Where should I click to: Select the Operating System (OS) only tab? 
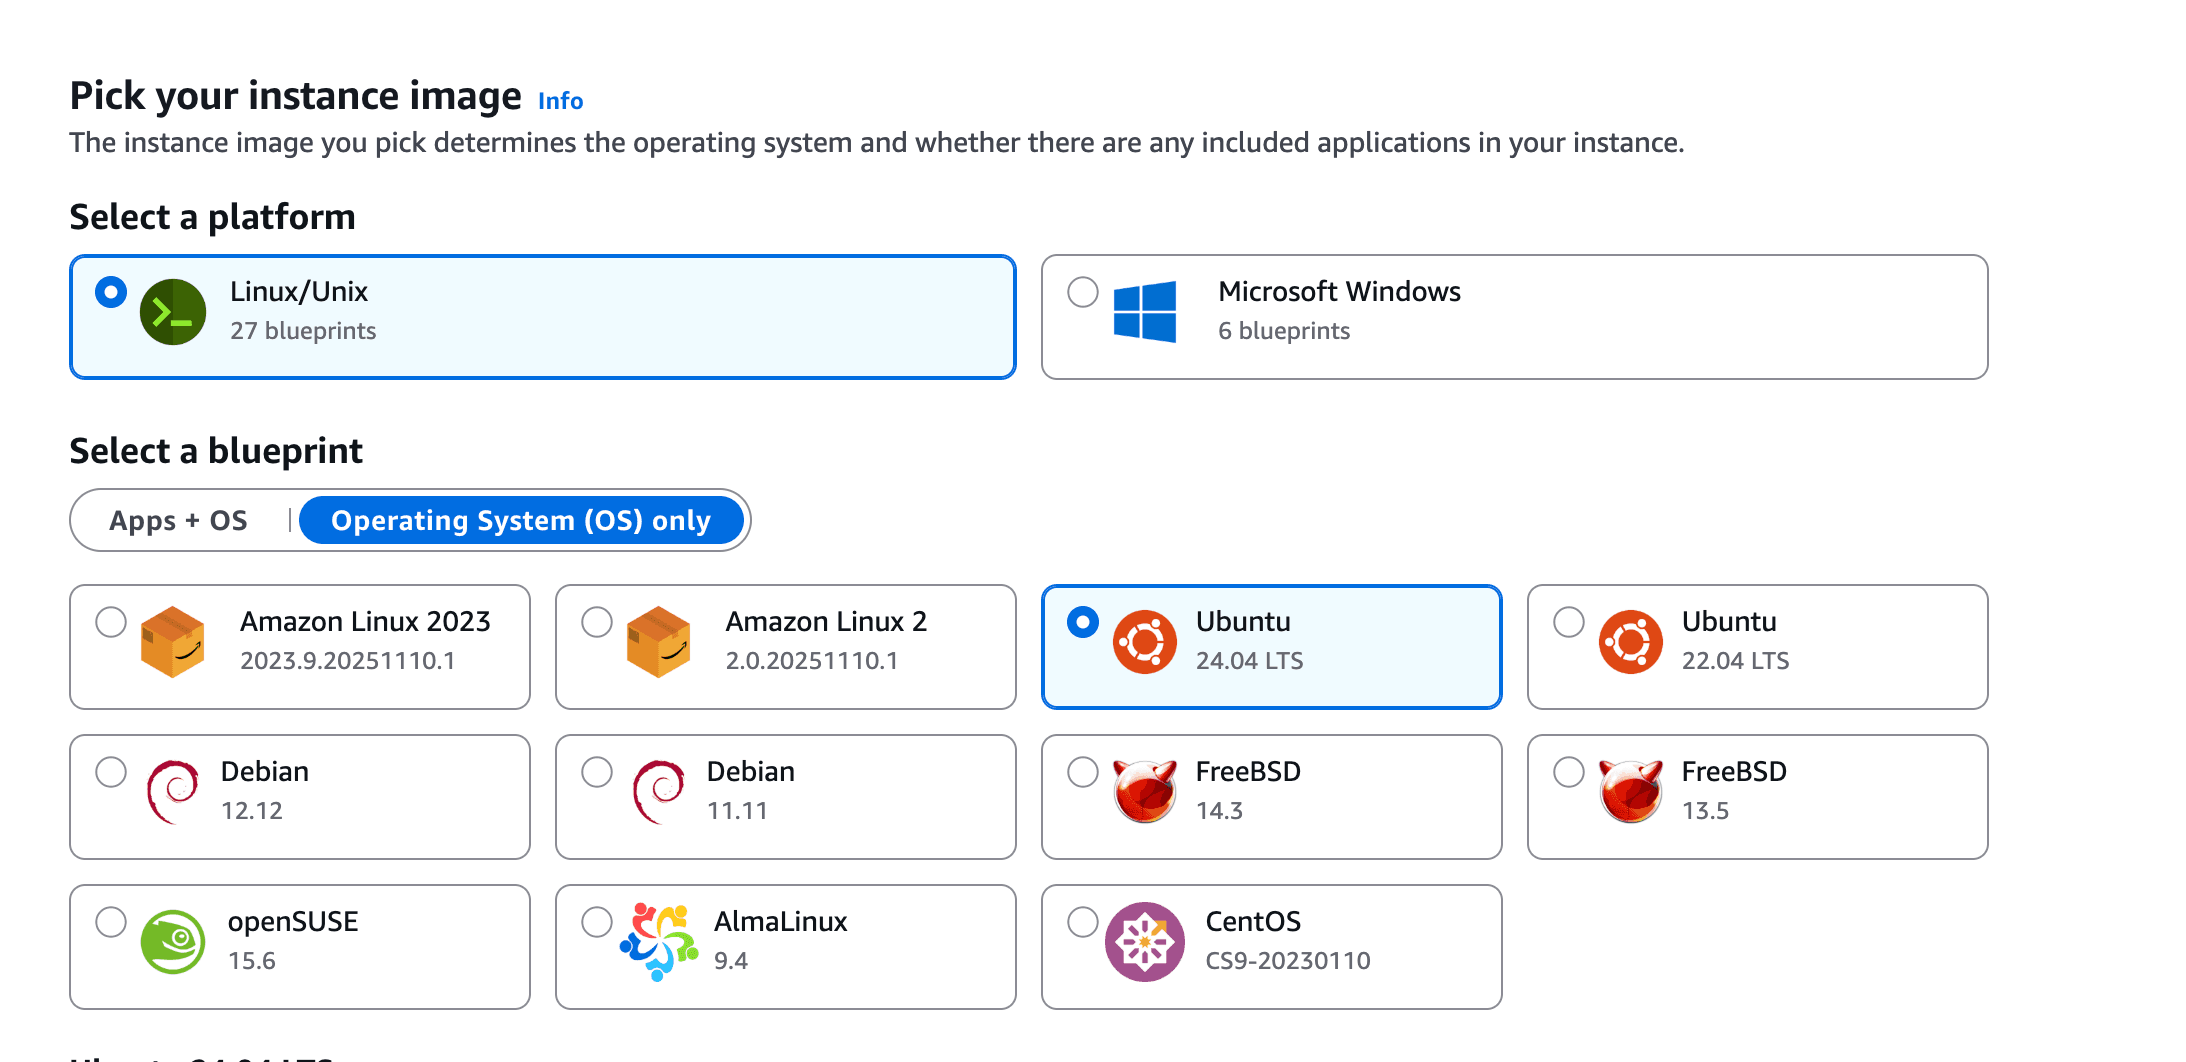coord(522,520)
